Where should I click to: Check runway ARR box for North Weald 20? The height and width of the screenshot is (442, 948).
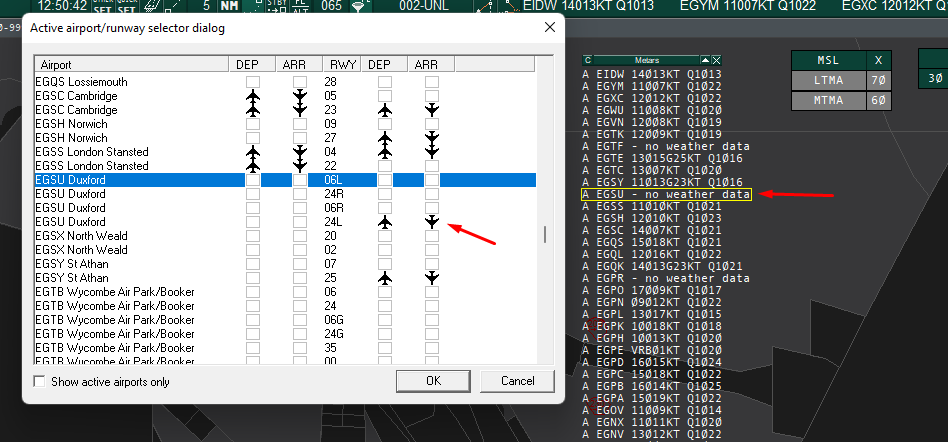[431, 236]
